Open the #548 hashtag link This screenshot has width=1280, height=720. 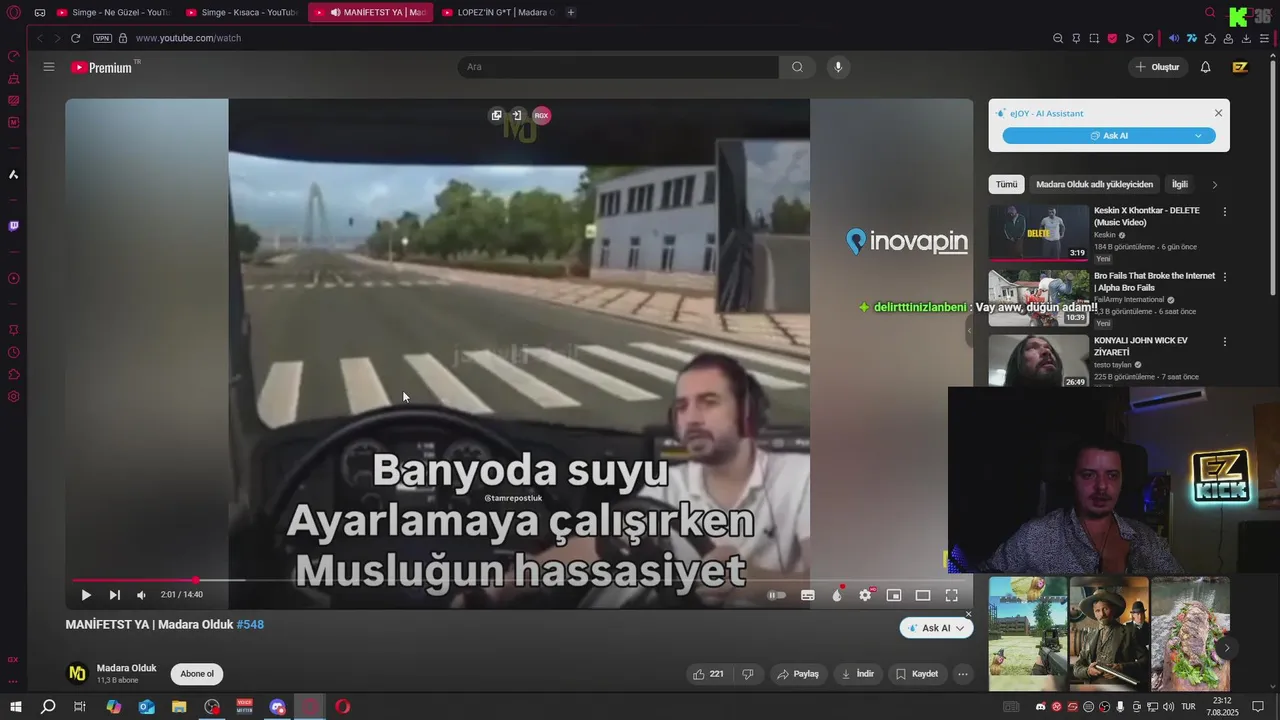tap(250, 624)
